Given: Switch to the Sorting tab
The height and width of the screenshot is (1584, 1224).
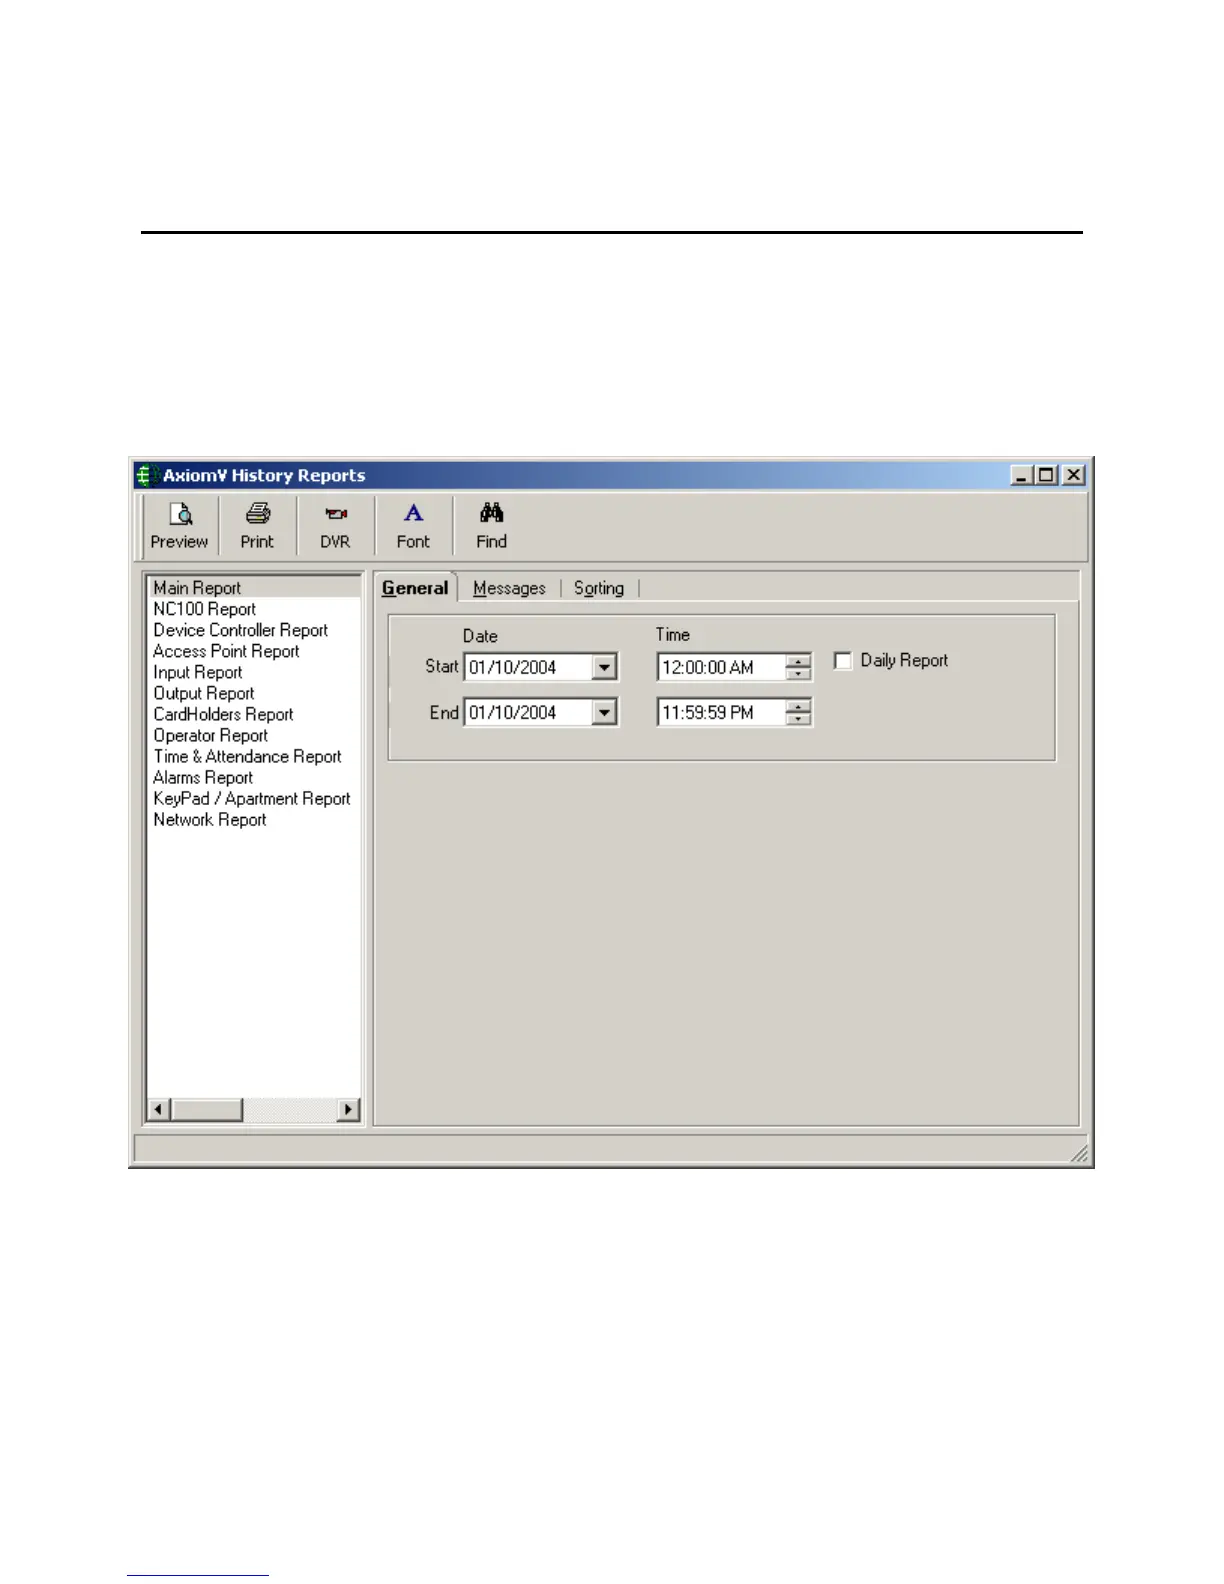Looking at the screenshot, I should point(599,589).
